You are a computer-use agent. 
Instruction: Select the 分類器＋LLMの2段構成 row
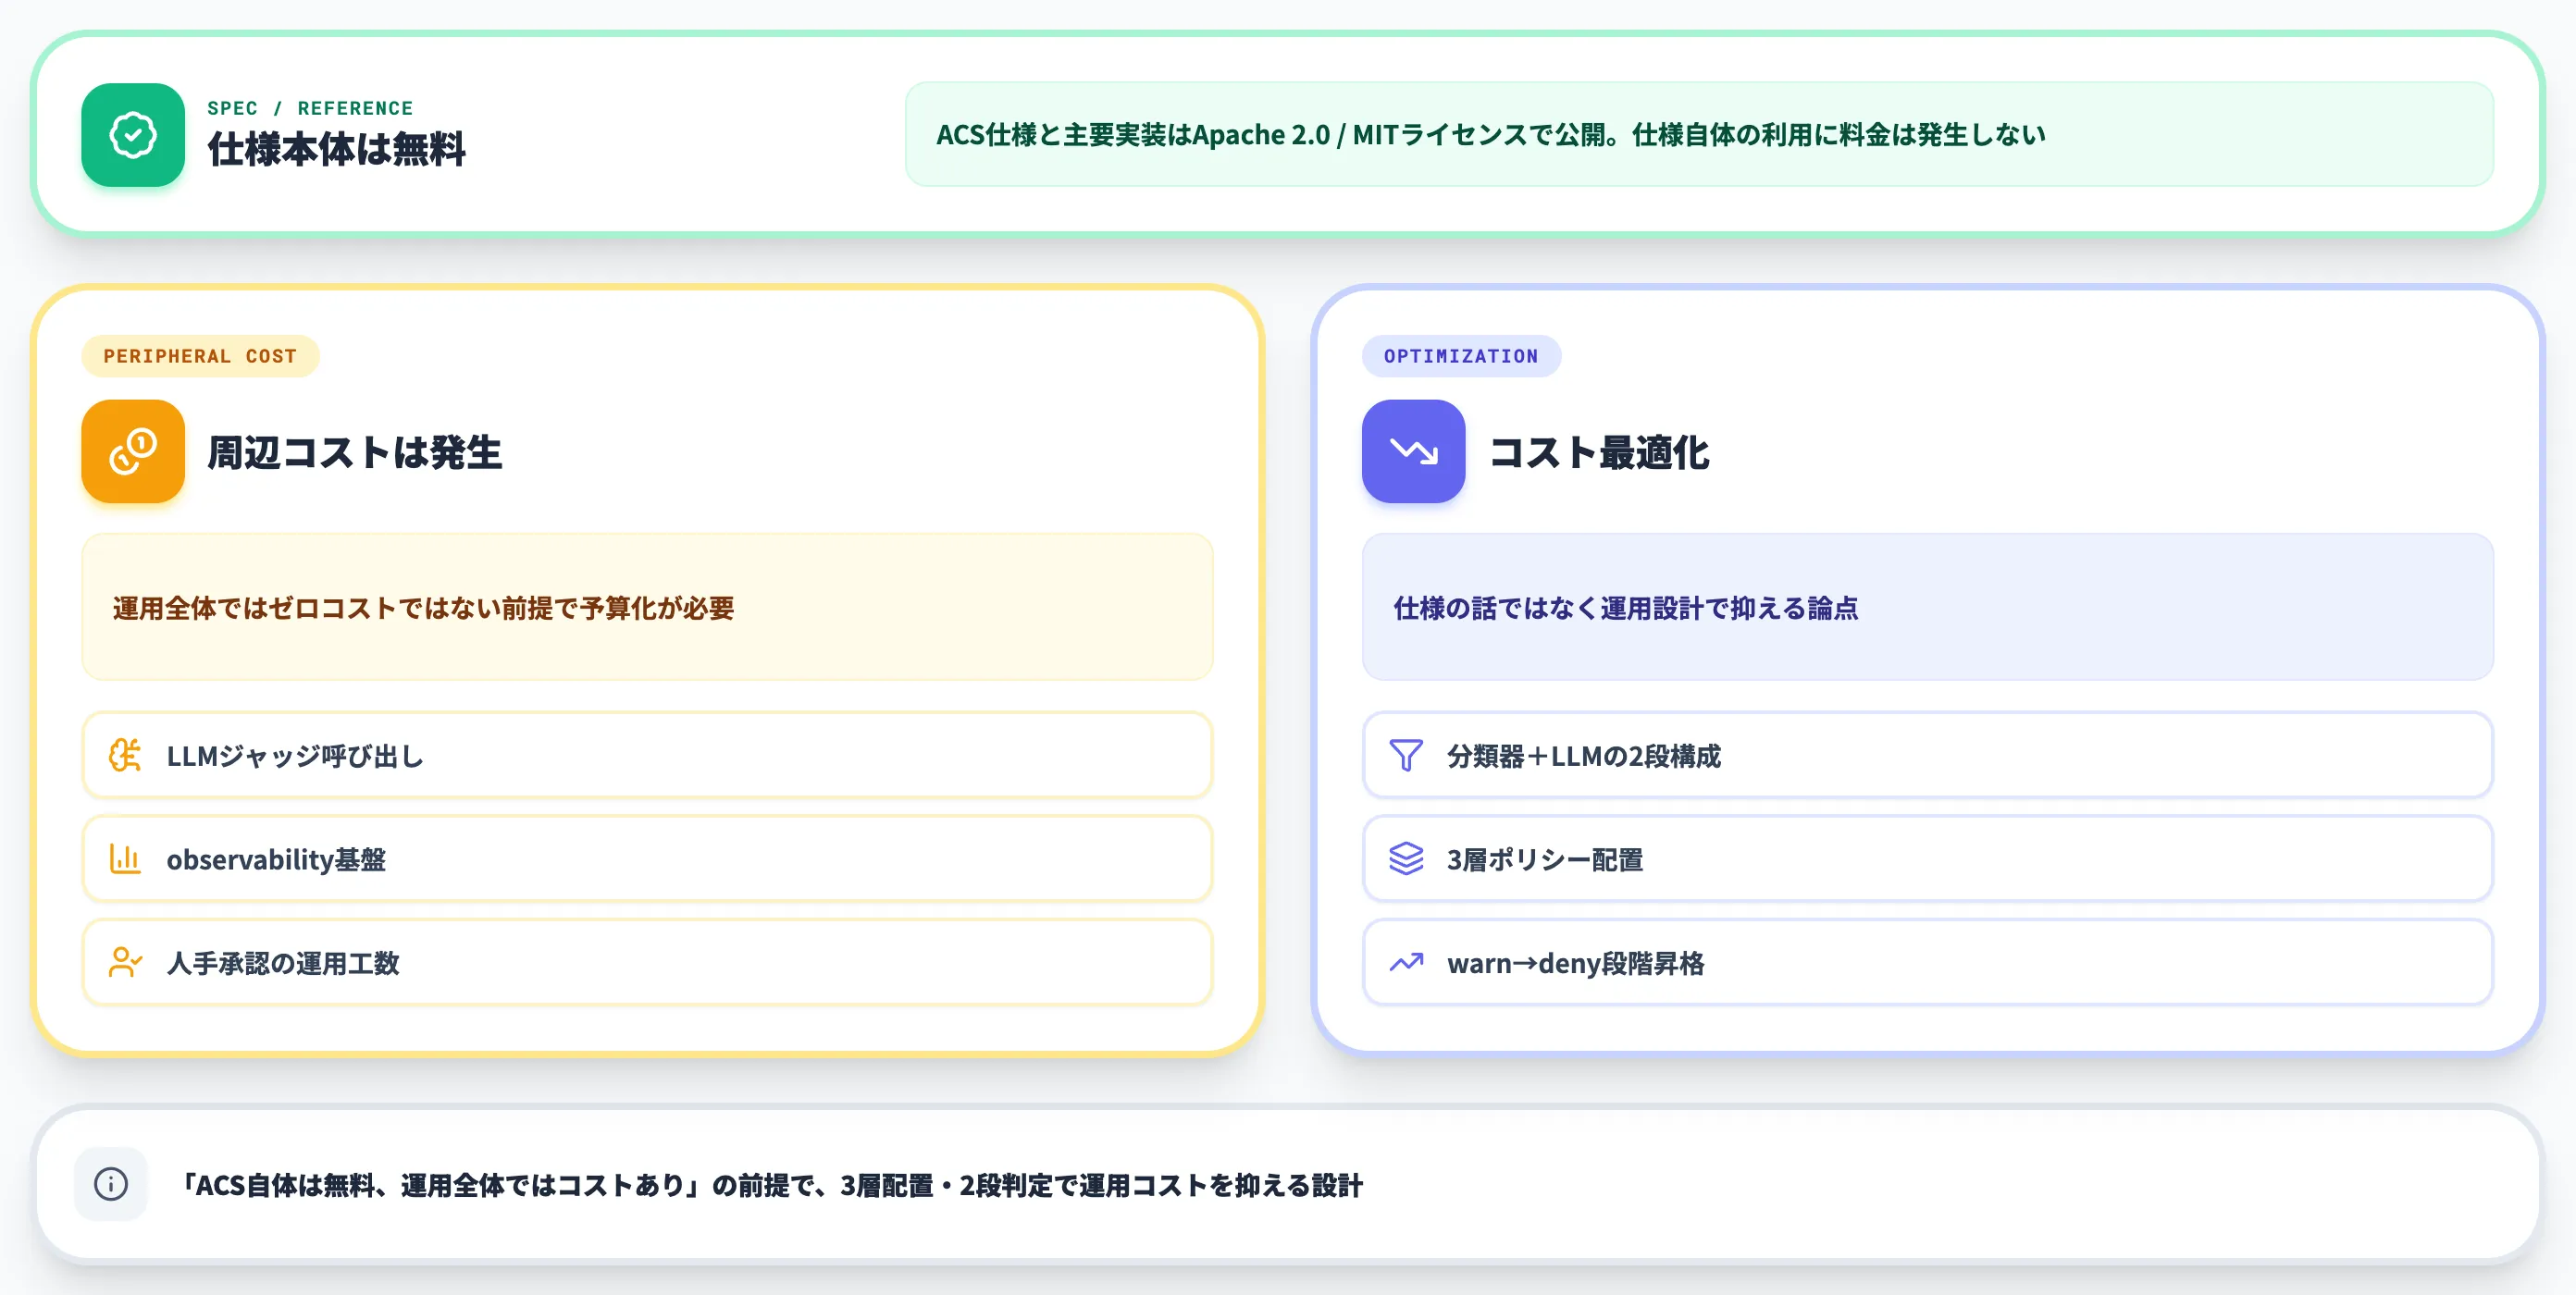pos(1927,755)
